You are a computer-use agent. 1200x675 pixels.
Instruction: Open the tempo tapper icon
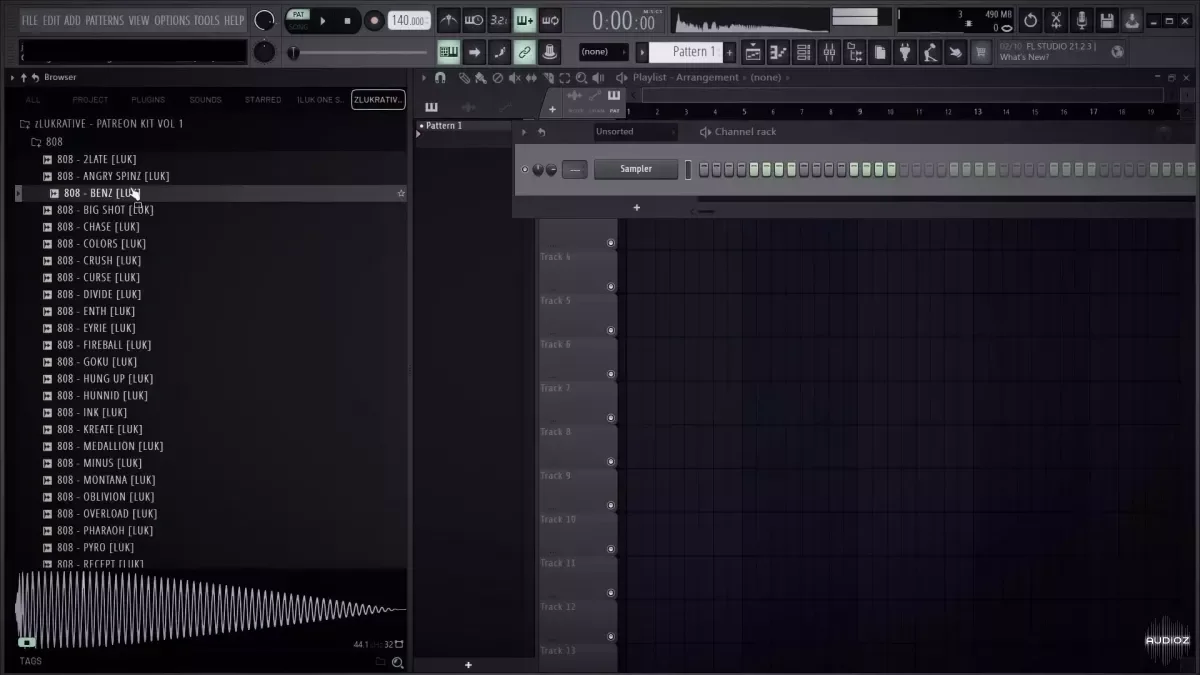[930, 52]
